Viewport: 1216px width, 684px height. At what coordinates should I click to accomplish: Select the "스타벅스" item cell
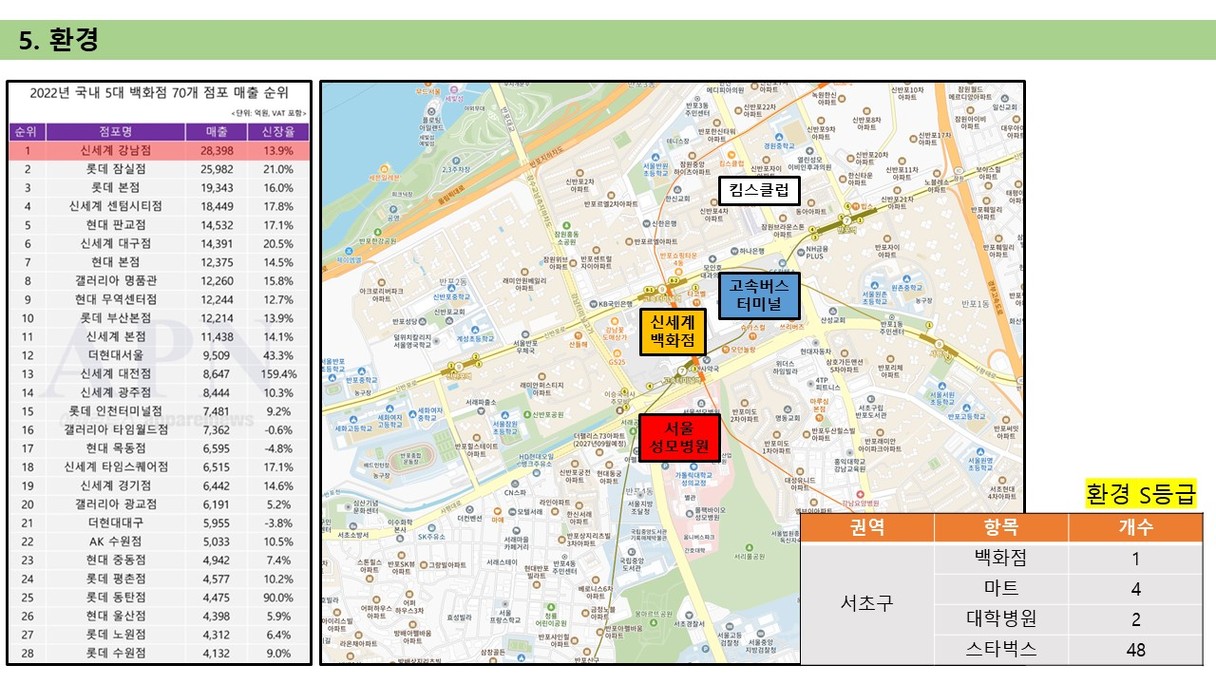pos(1000,649)
